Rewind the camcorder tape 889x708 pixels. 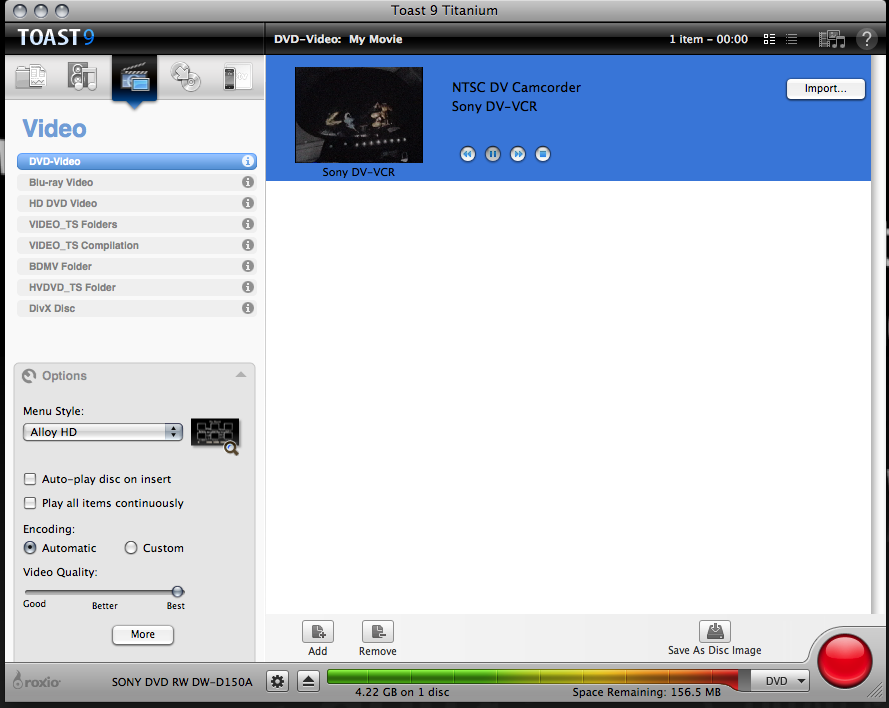pos(468,154)
